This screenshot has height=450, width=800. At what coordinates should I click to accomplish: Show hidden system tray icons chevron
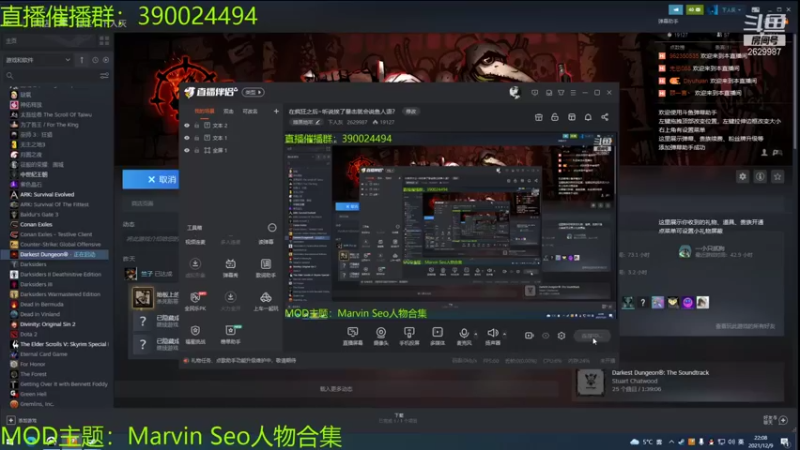click(x=671, y=442)
